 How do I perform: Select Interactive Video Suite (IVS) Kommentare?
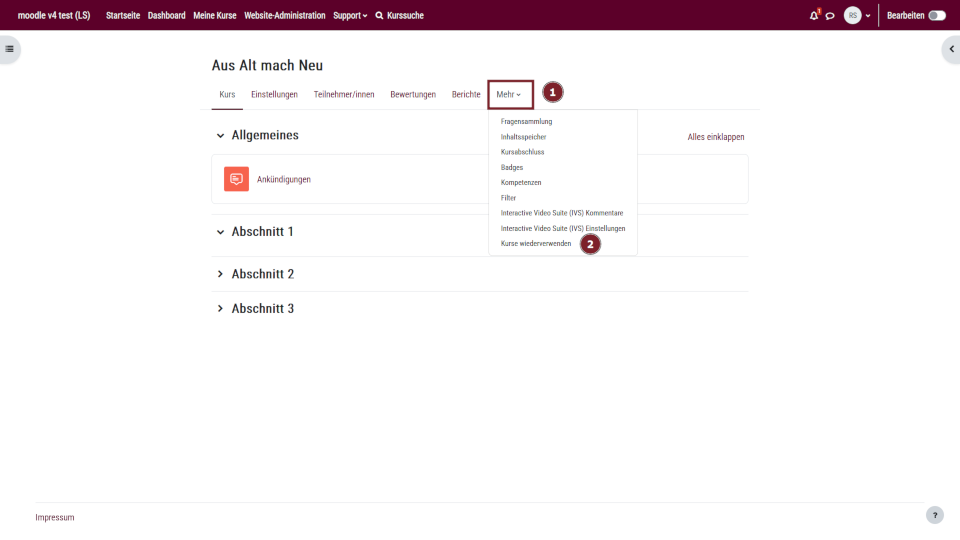coord(562,213)
